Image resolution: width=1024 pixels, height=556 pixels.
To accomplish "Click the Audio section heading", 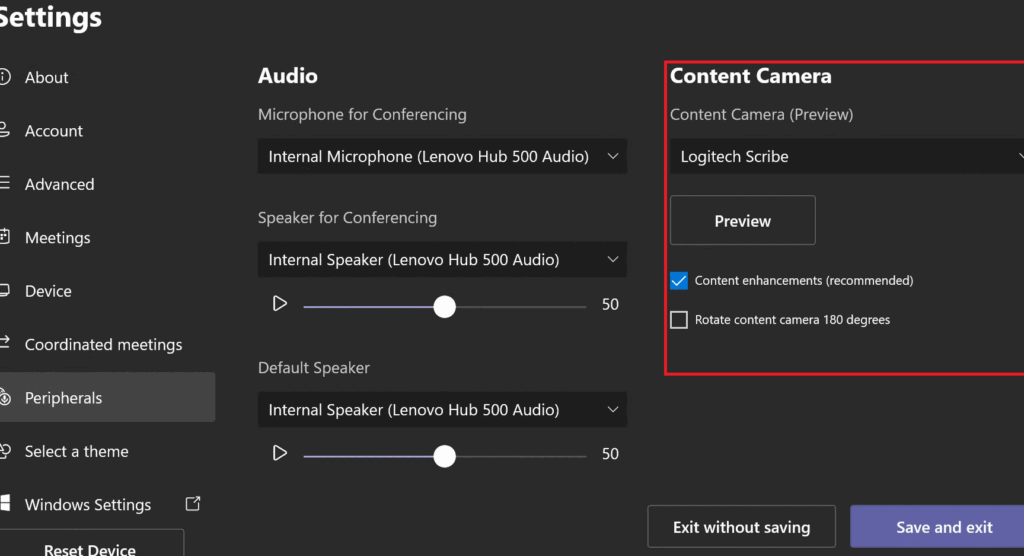I will coord(287,76).
